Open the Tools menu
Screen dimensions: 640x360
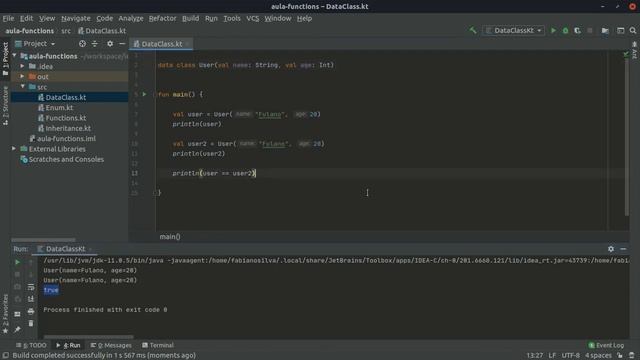tap(232, 18)
